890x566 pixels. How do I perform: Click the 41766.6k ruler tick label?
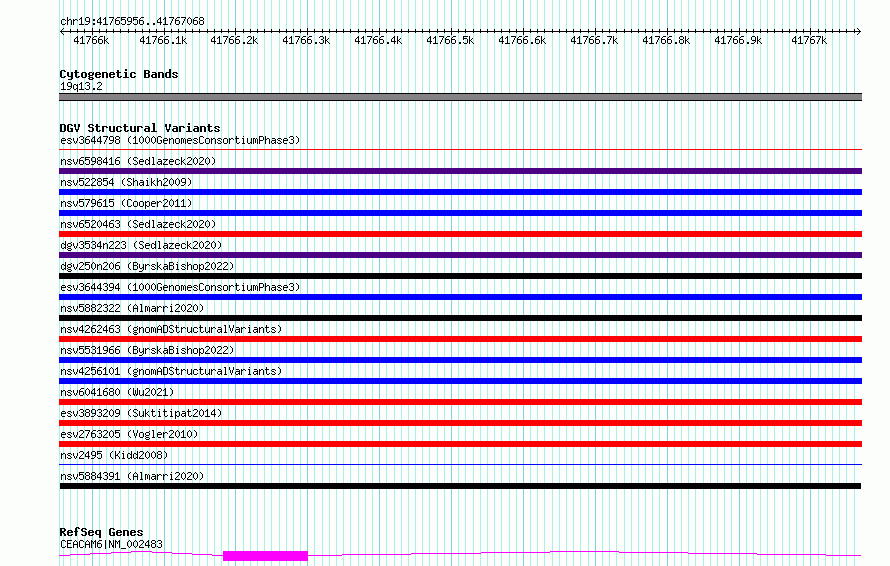522,40
